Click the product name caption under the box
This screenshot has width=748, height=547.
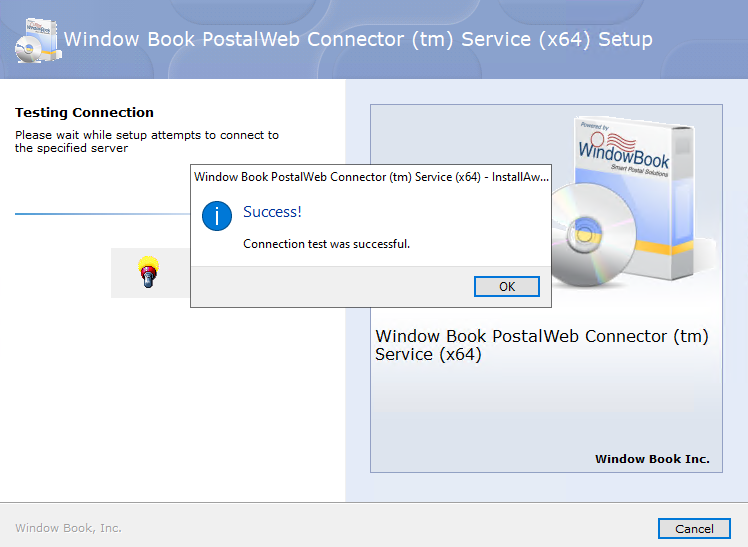tap(542, 345)
